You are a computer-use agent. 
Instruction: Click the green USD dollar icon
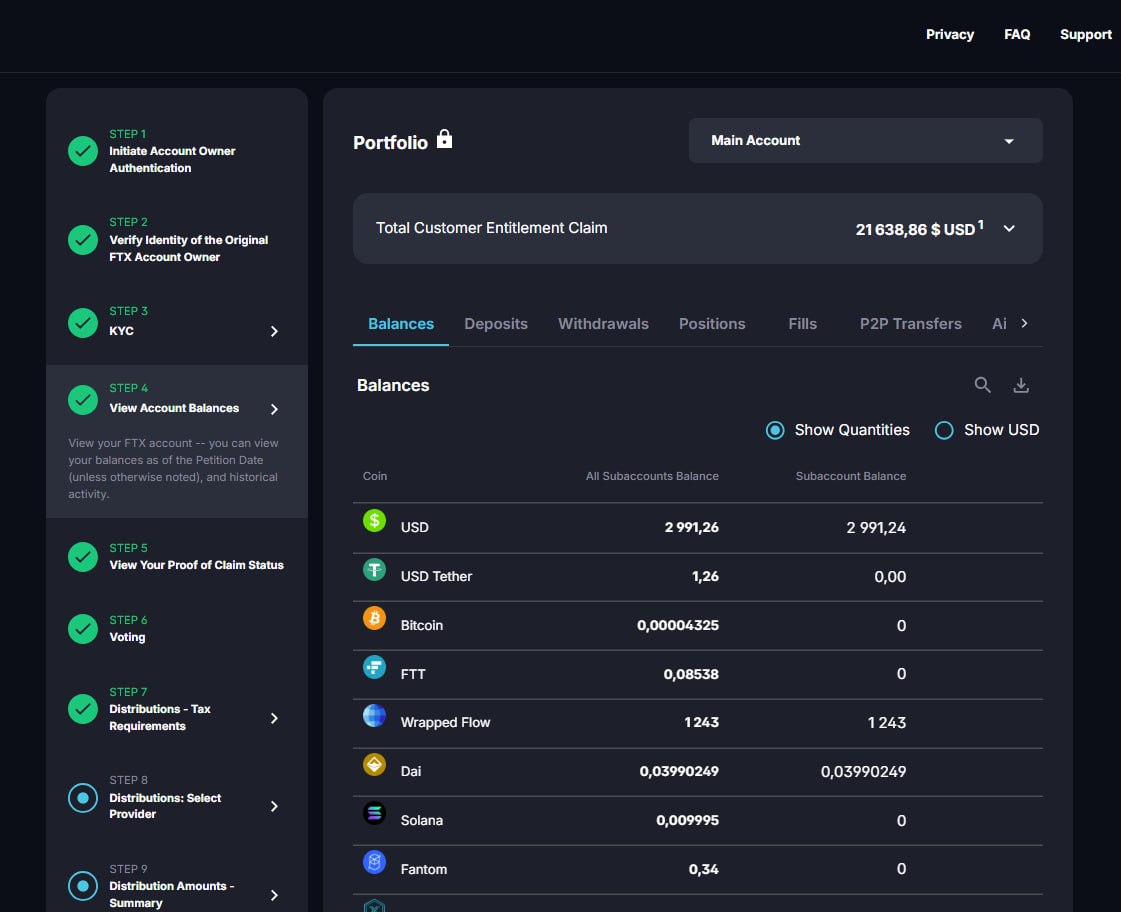tap(374, 521)
